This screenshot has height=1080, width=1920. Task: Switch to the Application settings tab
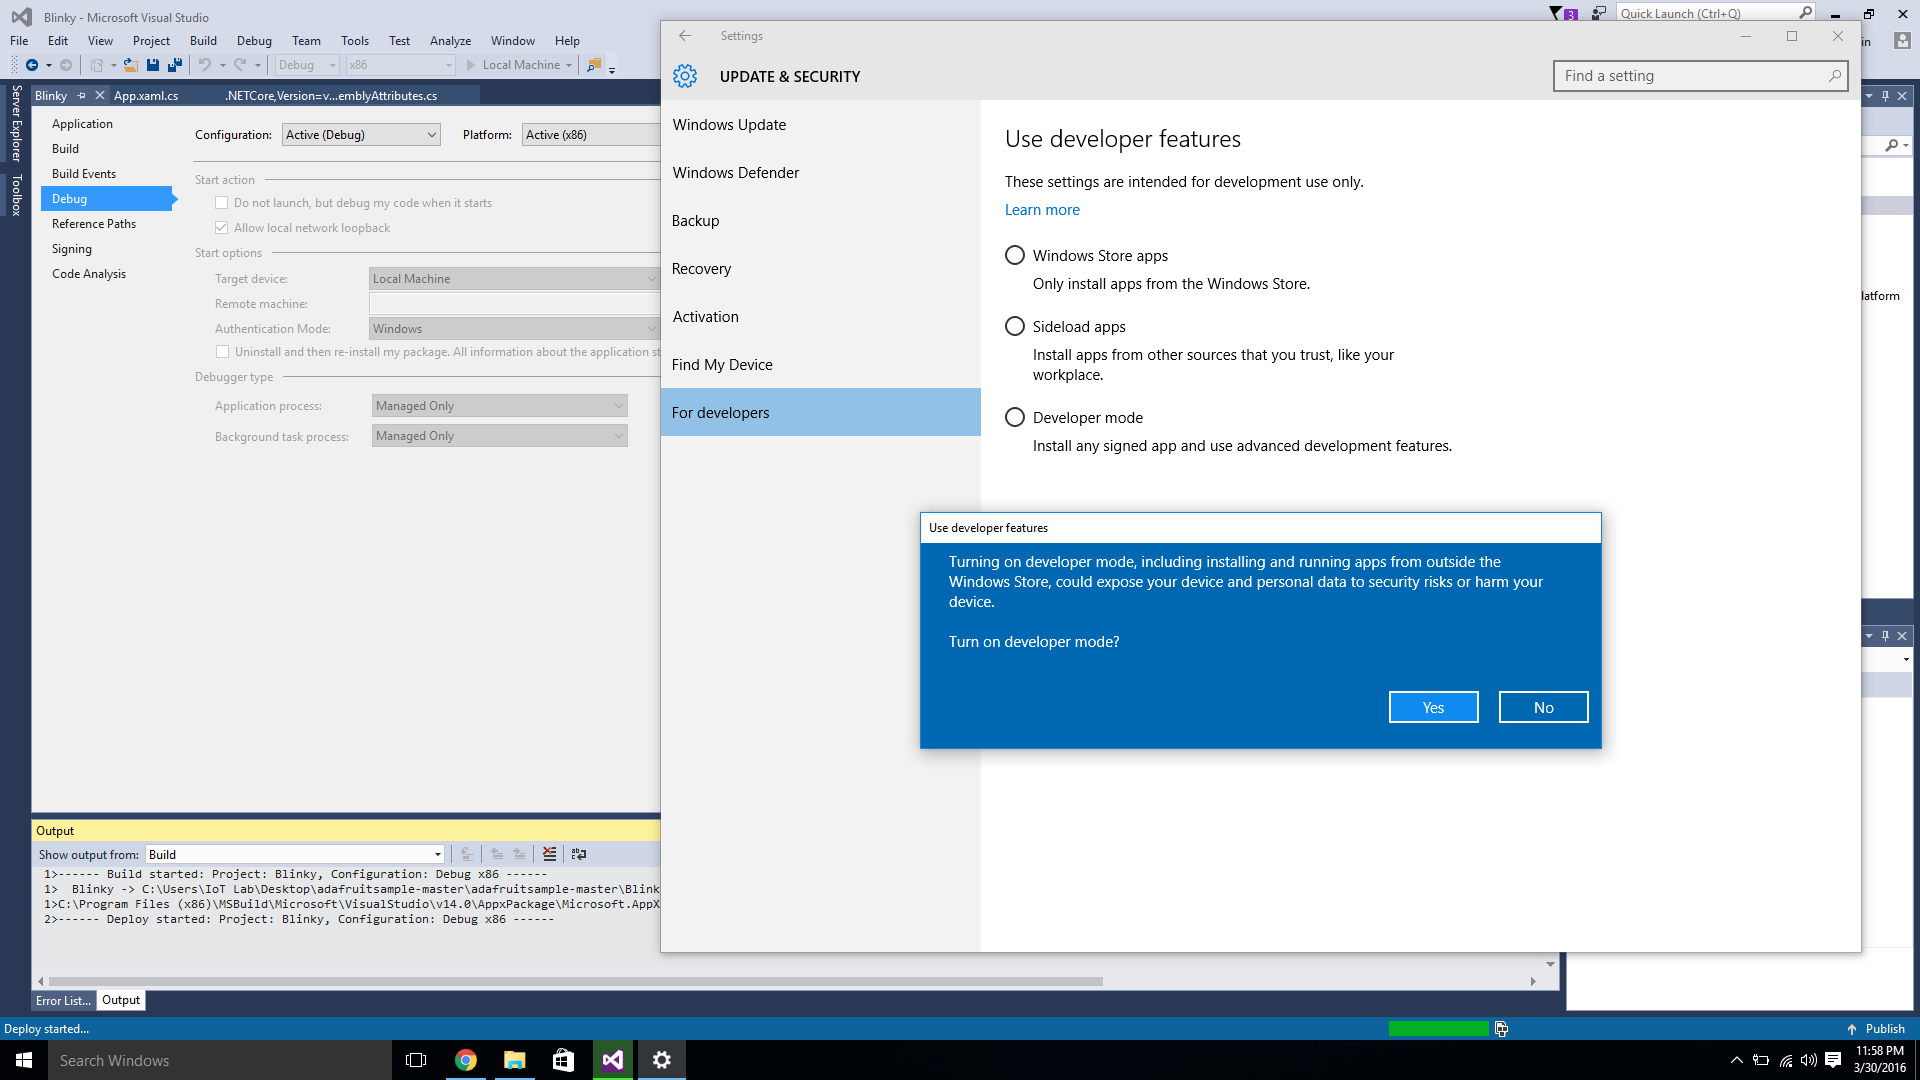(x=83, y=123)
